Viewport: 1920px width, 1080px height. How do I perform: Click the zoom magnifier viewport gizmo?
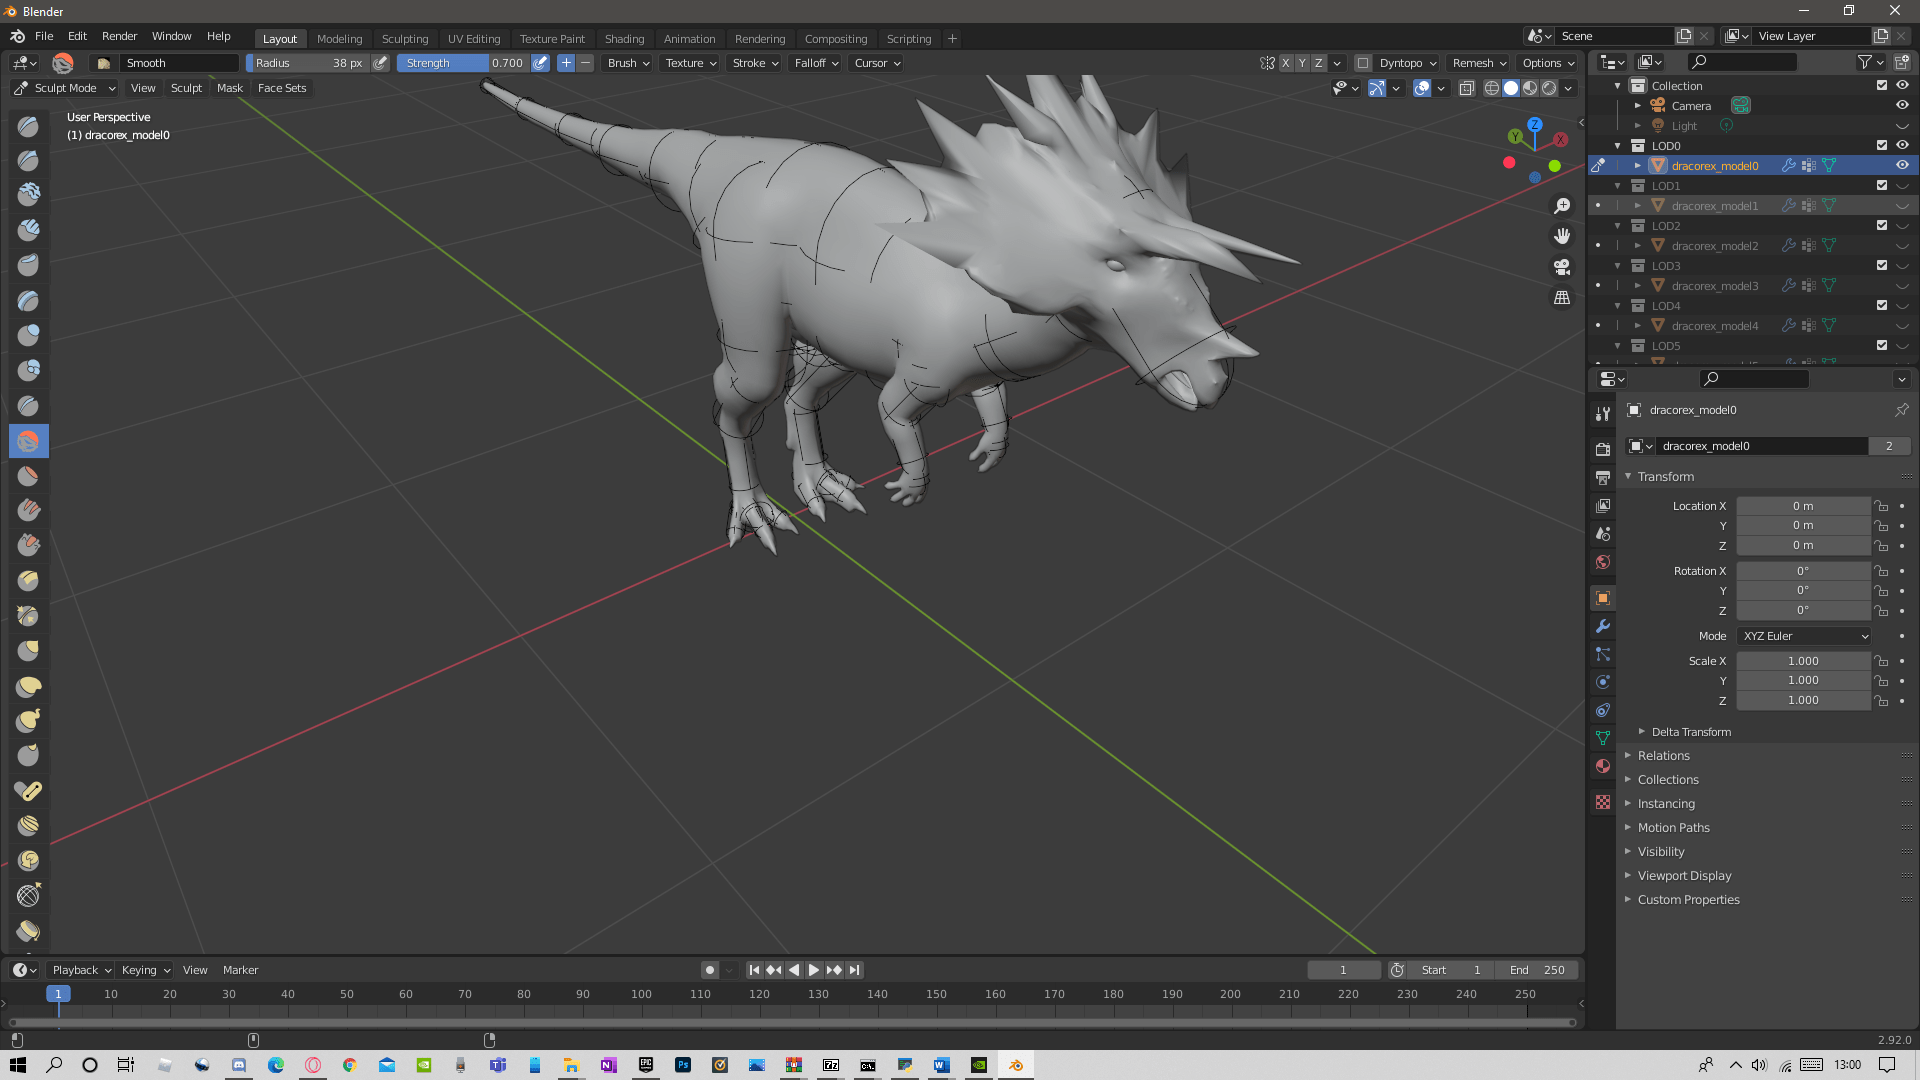point(1562,206)
